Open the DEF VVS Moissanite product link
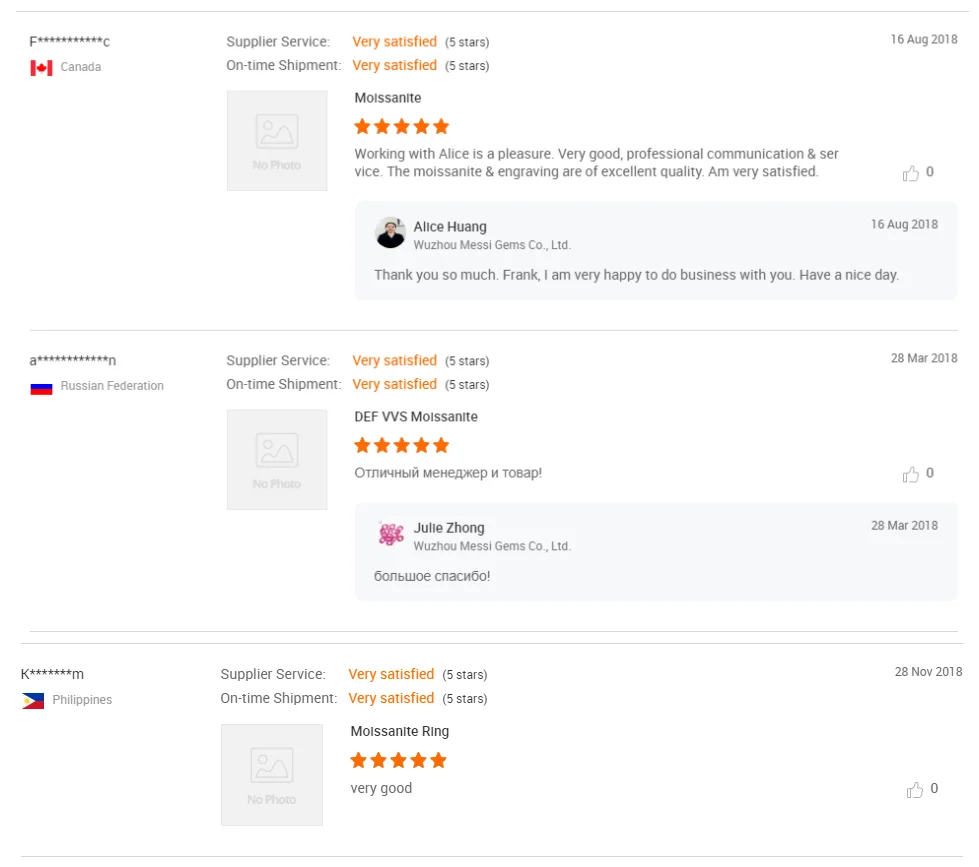The width and height of the screenshot is (979, 867). coord(416,417)
